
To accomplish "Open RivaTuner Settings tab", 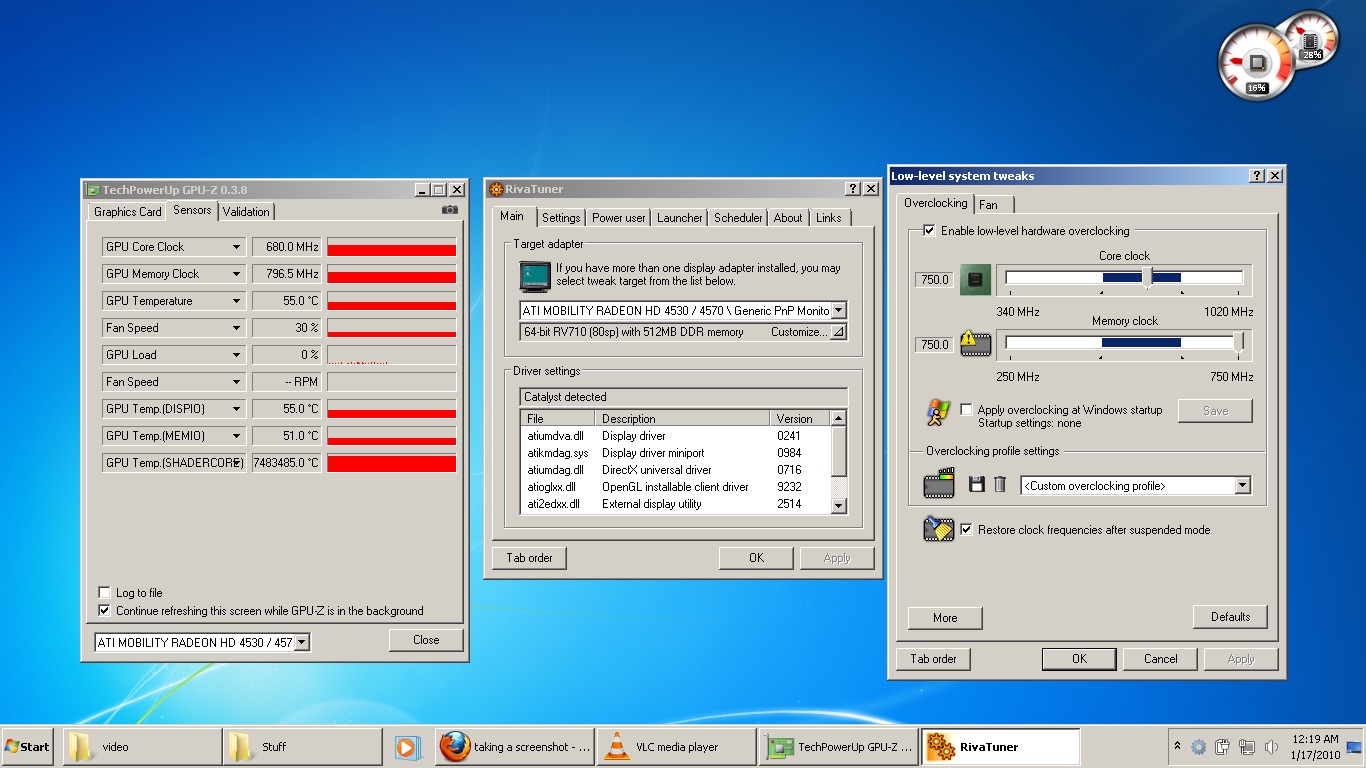I will point(561,218).
